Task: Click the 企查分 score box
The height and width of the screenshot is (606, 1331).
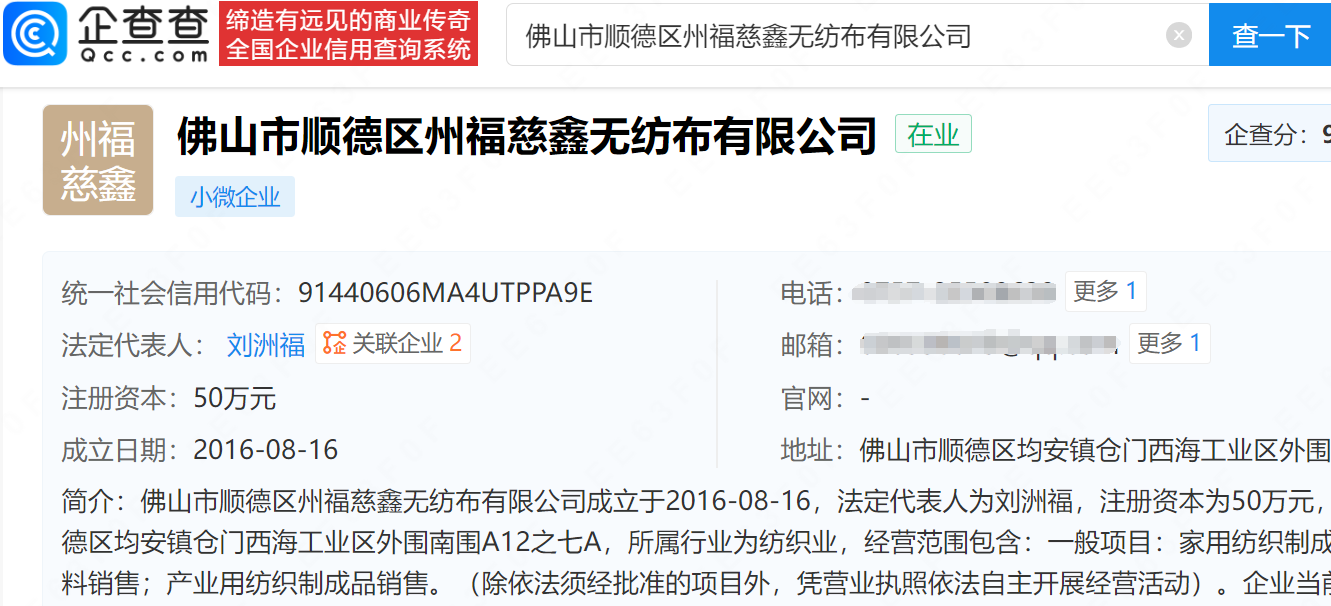Action: pos(1270,133)
